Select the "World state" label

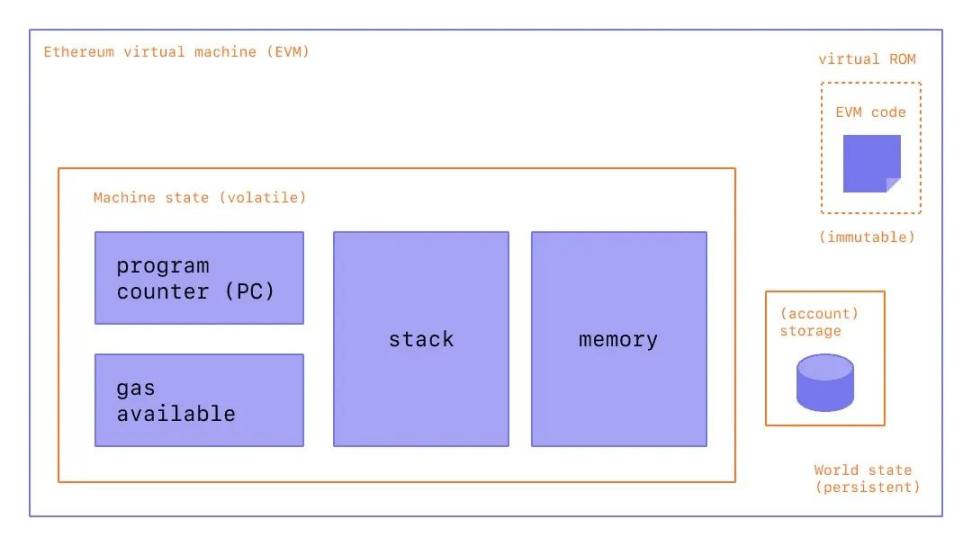pos(862,470)
